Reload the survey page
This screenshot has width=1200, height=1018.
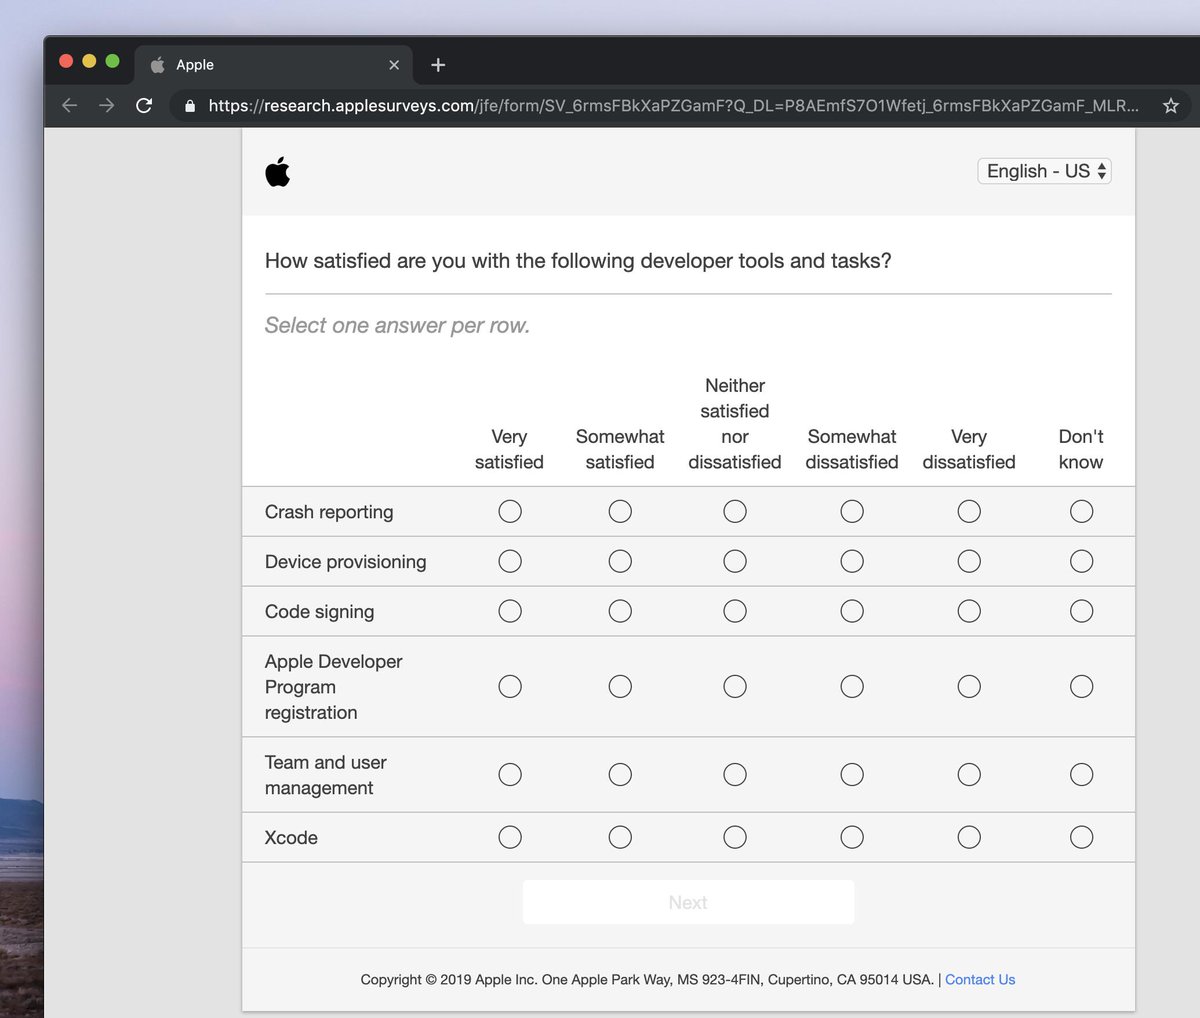(144, 106)
